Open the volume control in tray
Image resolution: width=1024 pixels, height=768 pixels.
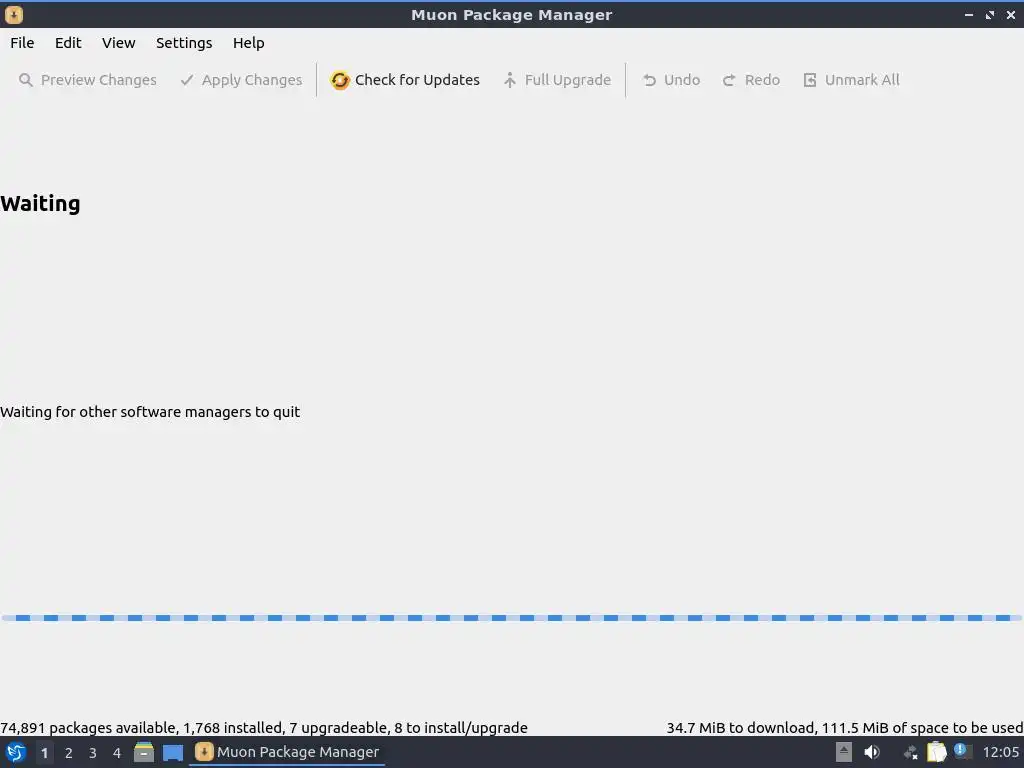(x=872, y=752)
